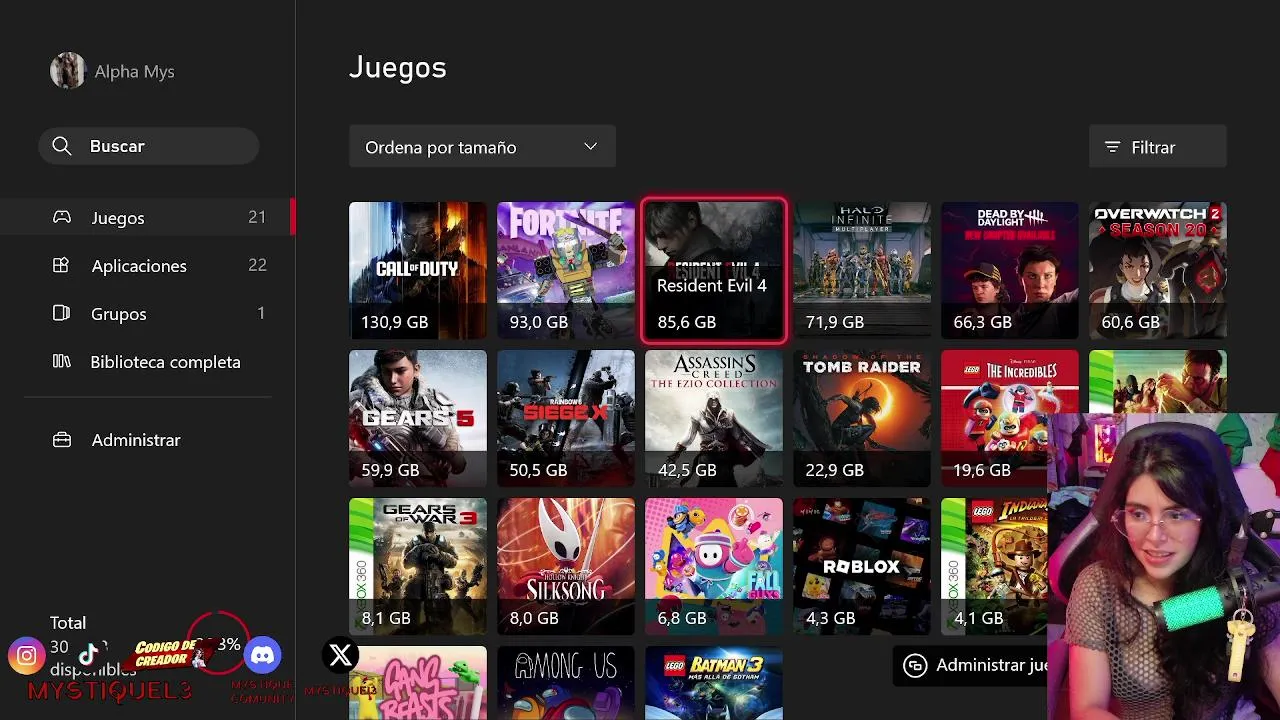Click the Administrar toolbox icon
Screen dimensions: 1280x720
[x=62, y=439]
